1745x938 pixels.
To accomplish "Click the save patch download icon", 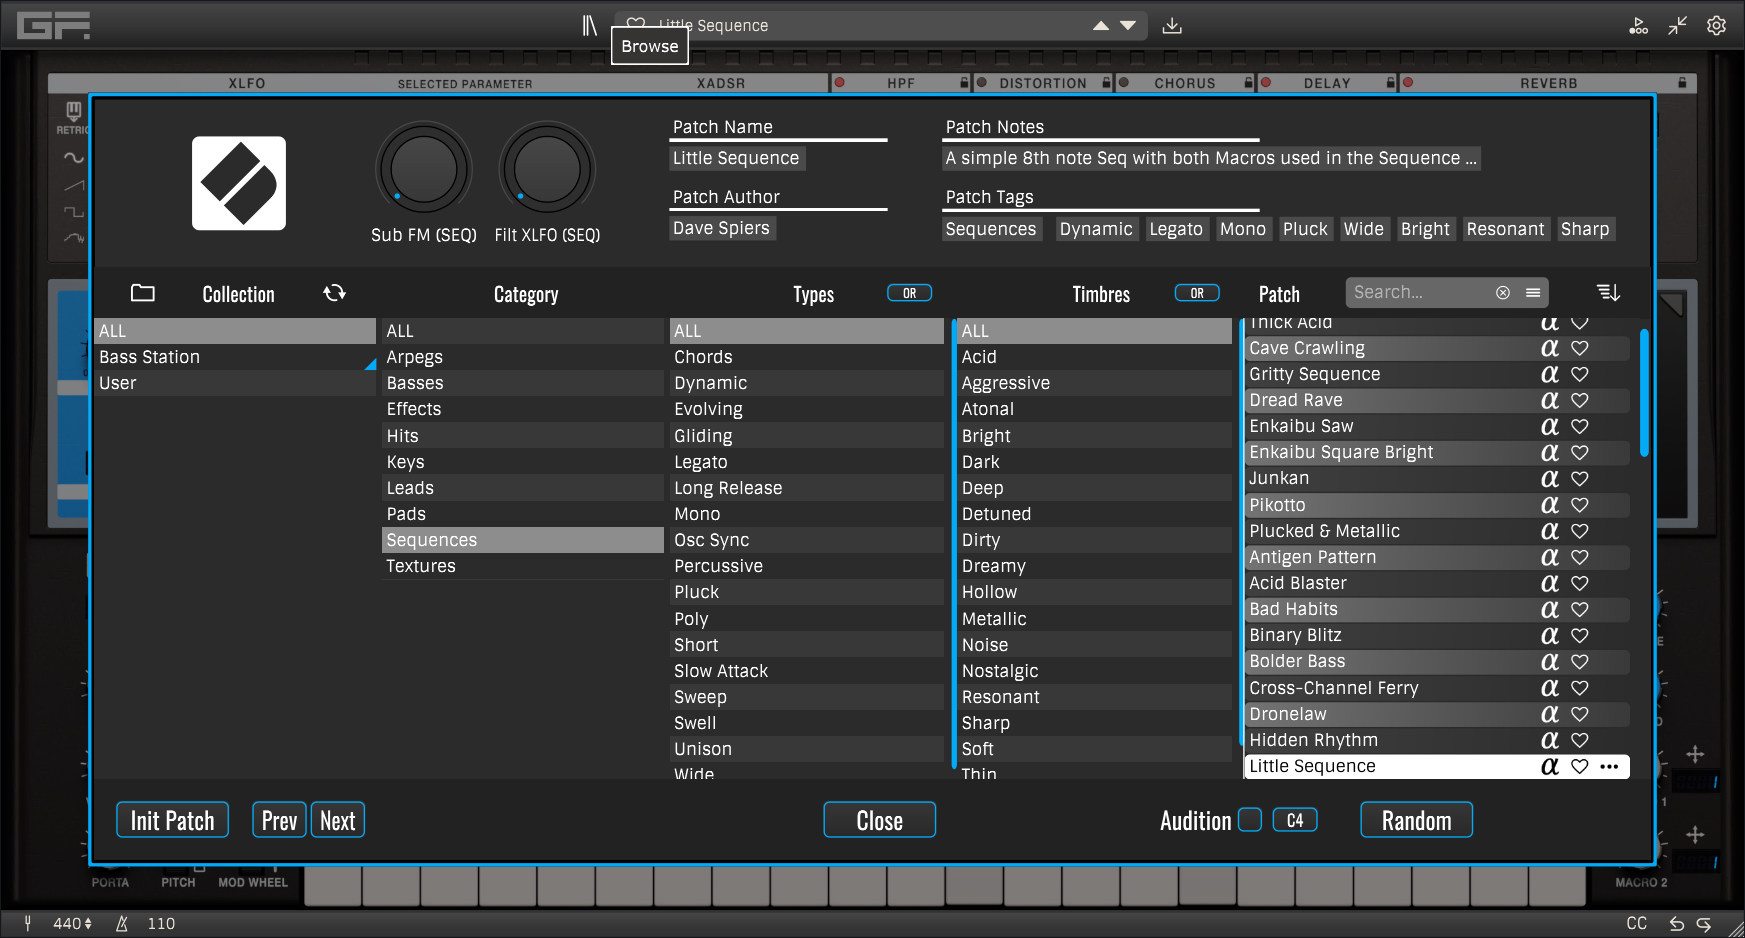I will point(1172,26).
